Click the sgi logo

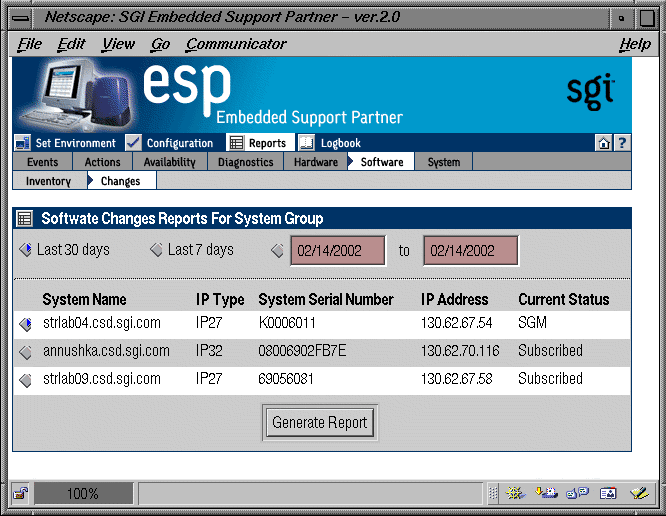(591, 91)
